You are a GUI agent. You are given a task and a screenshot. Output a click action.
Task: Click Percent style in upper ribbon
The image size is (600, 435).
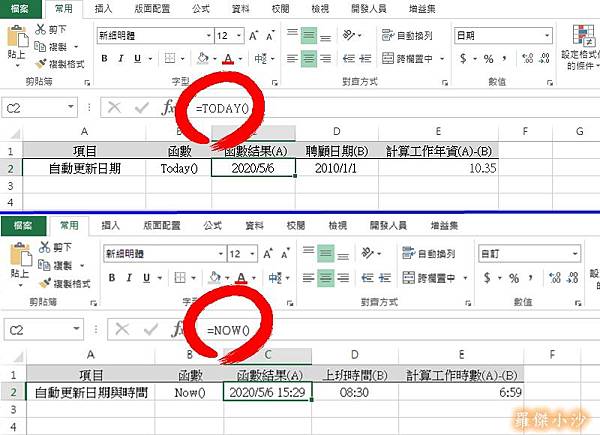tap(488, 59)
